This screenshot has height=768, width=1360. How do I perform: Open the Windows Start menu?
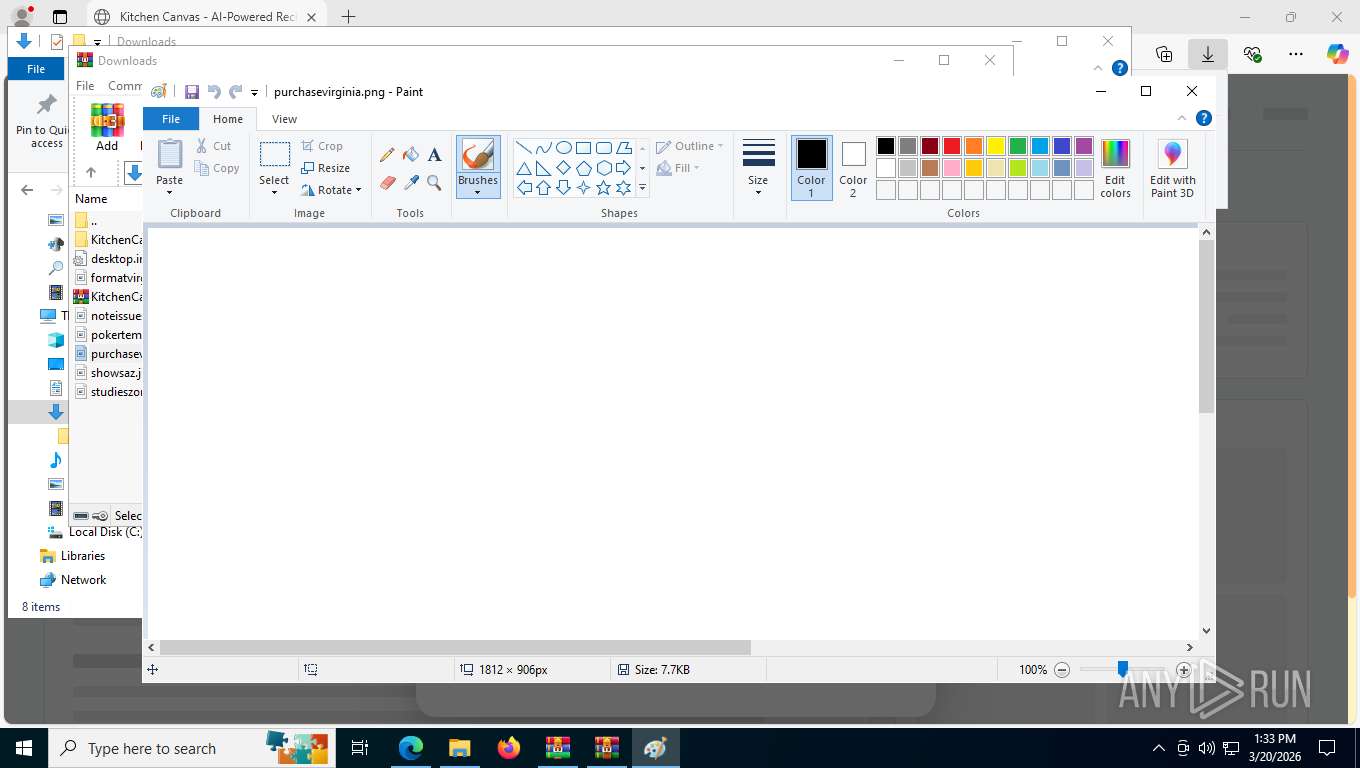24,748
